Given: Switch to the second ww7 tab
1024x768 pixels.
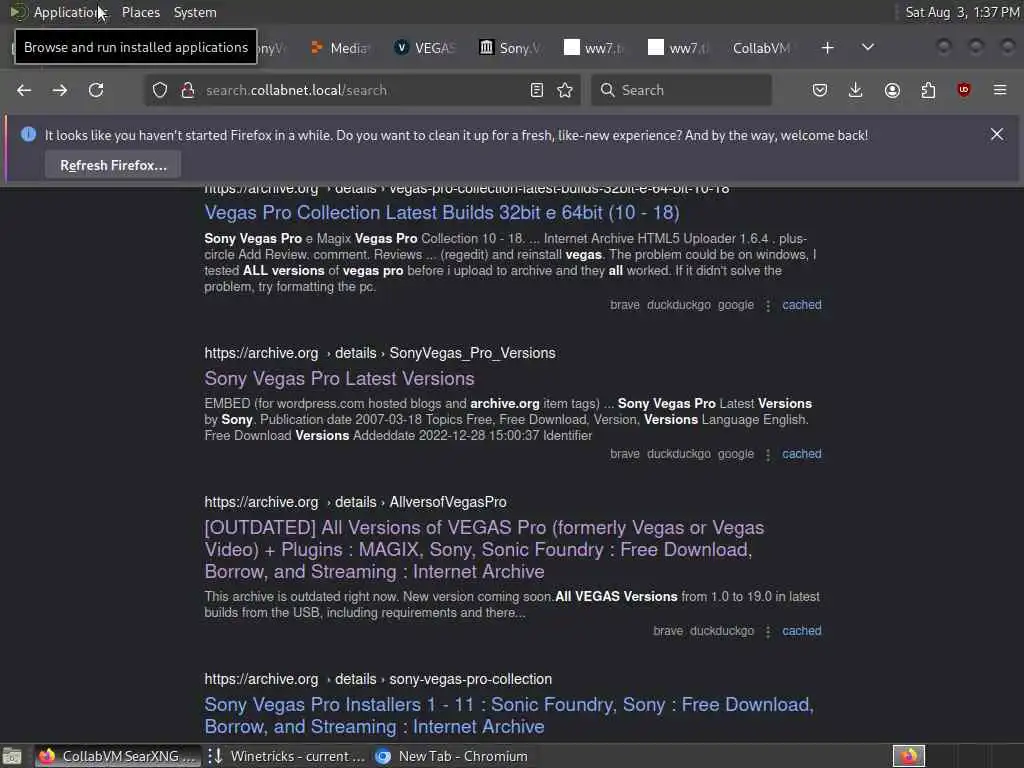Looking at the screenshot, I should click(679, 48).
